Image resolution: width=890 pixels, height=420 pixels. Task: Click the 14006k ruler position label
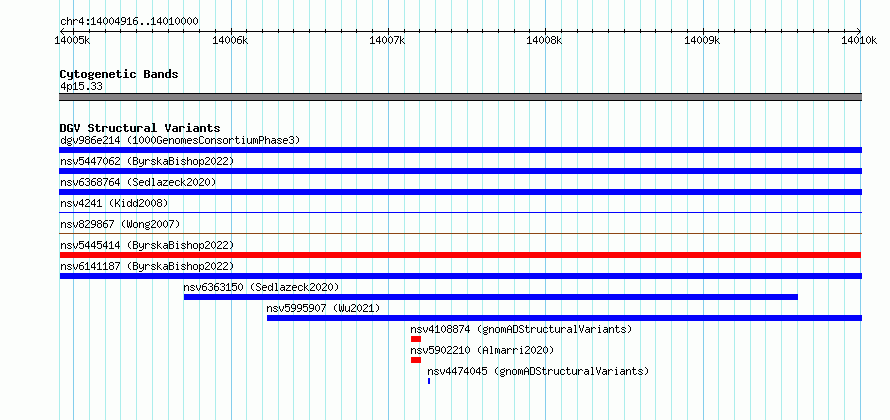231,40
